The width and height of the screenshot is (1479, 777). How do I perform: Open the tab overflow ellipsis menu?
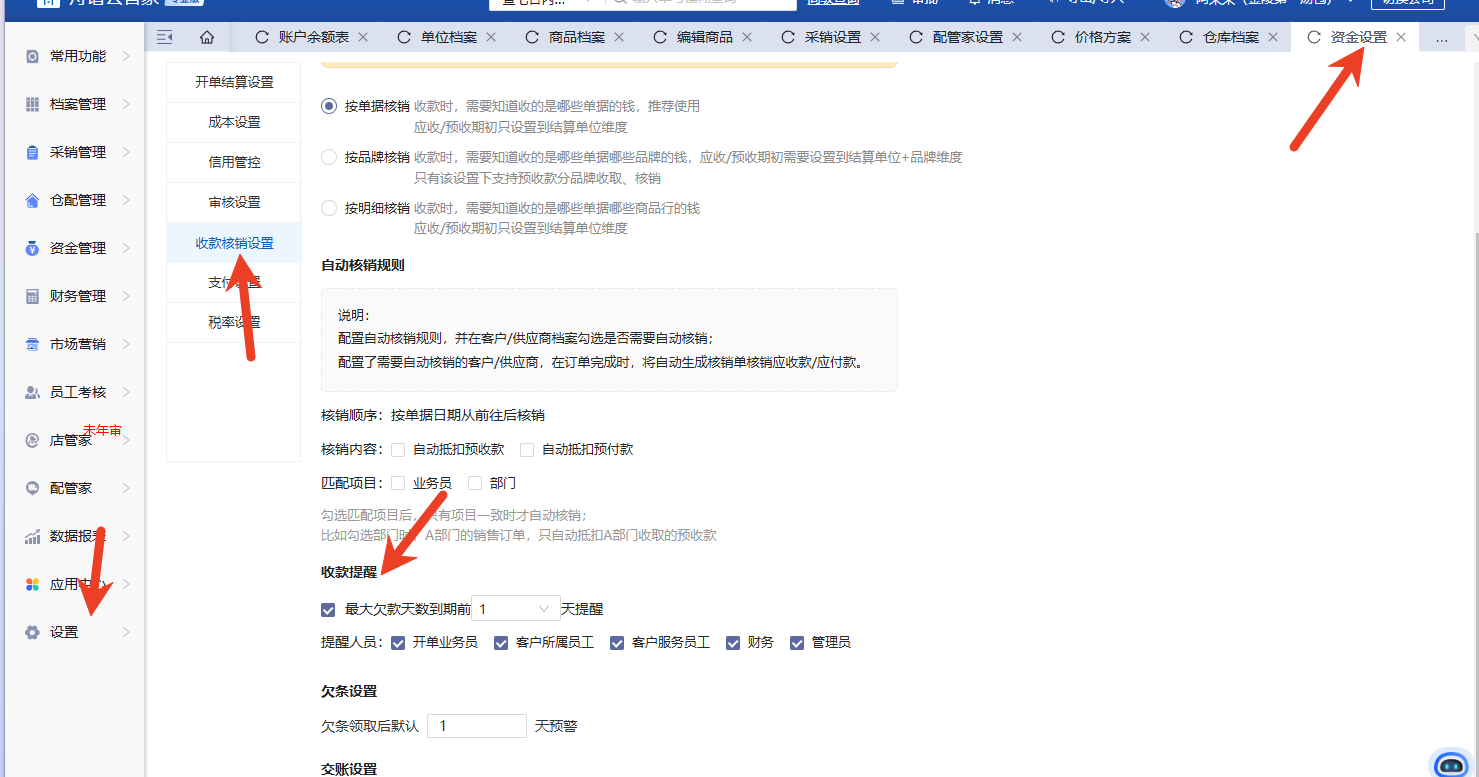[1441, 38]
